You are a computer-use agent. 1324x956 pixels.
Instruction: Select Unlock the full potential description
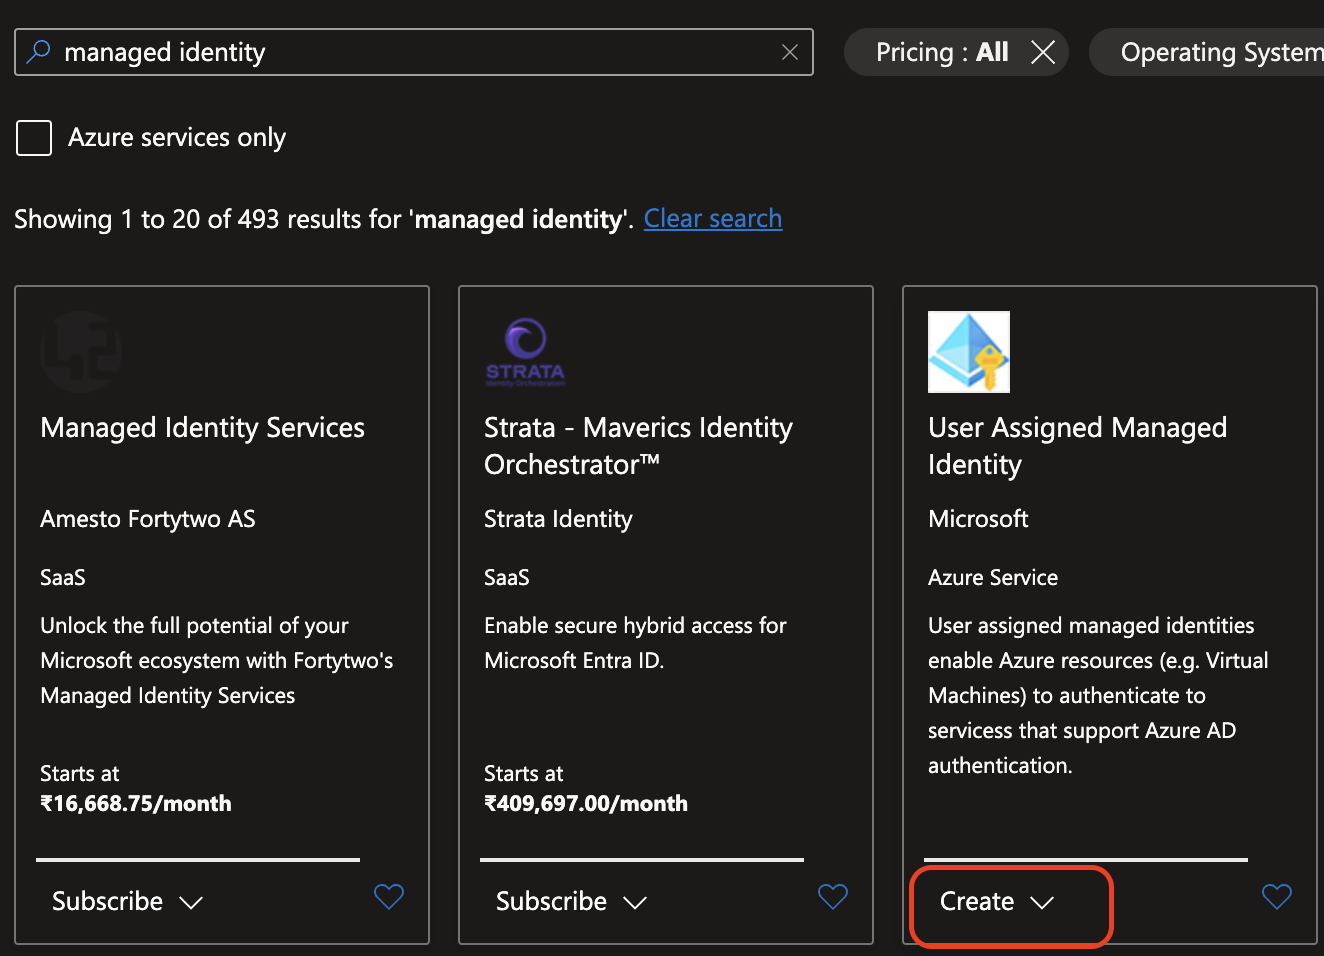[x=217, y=660]
